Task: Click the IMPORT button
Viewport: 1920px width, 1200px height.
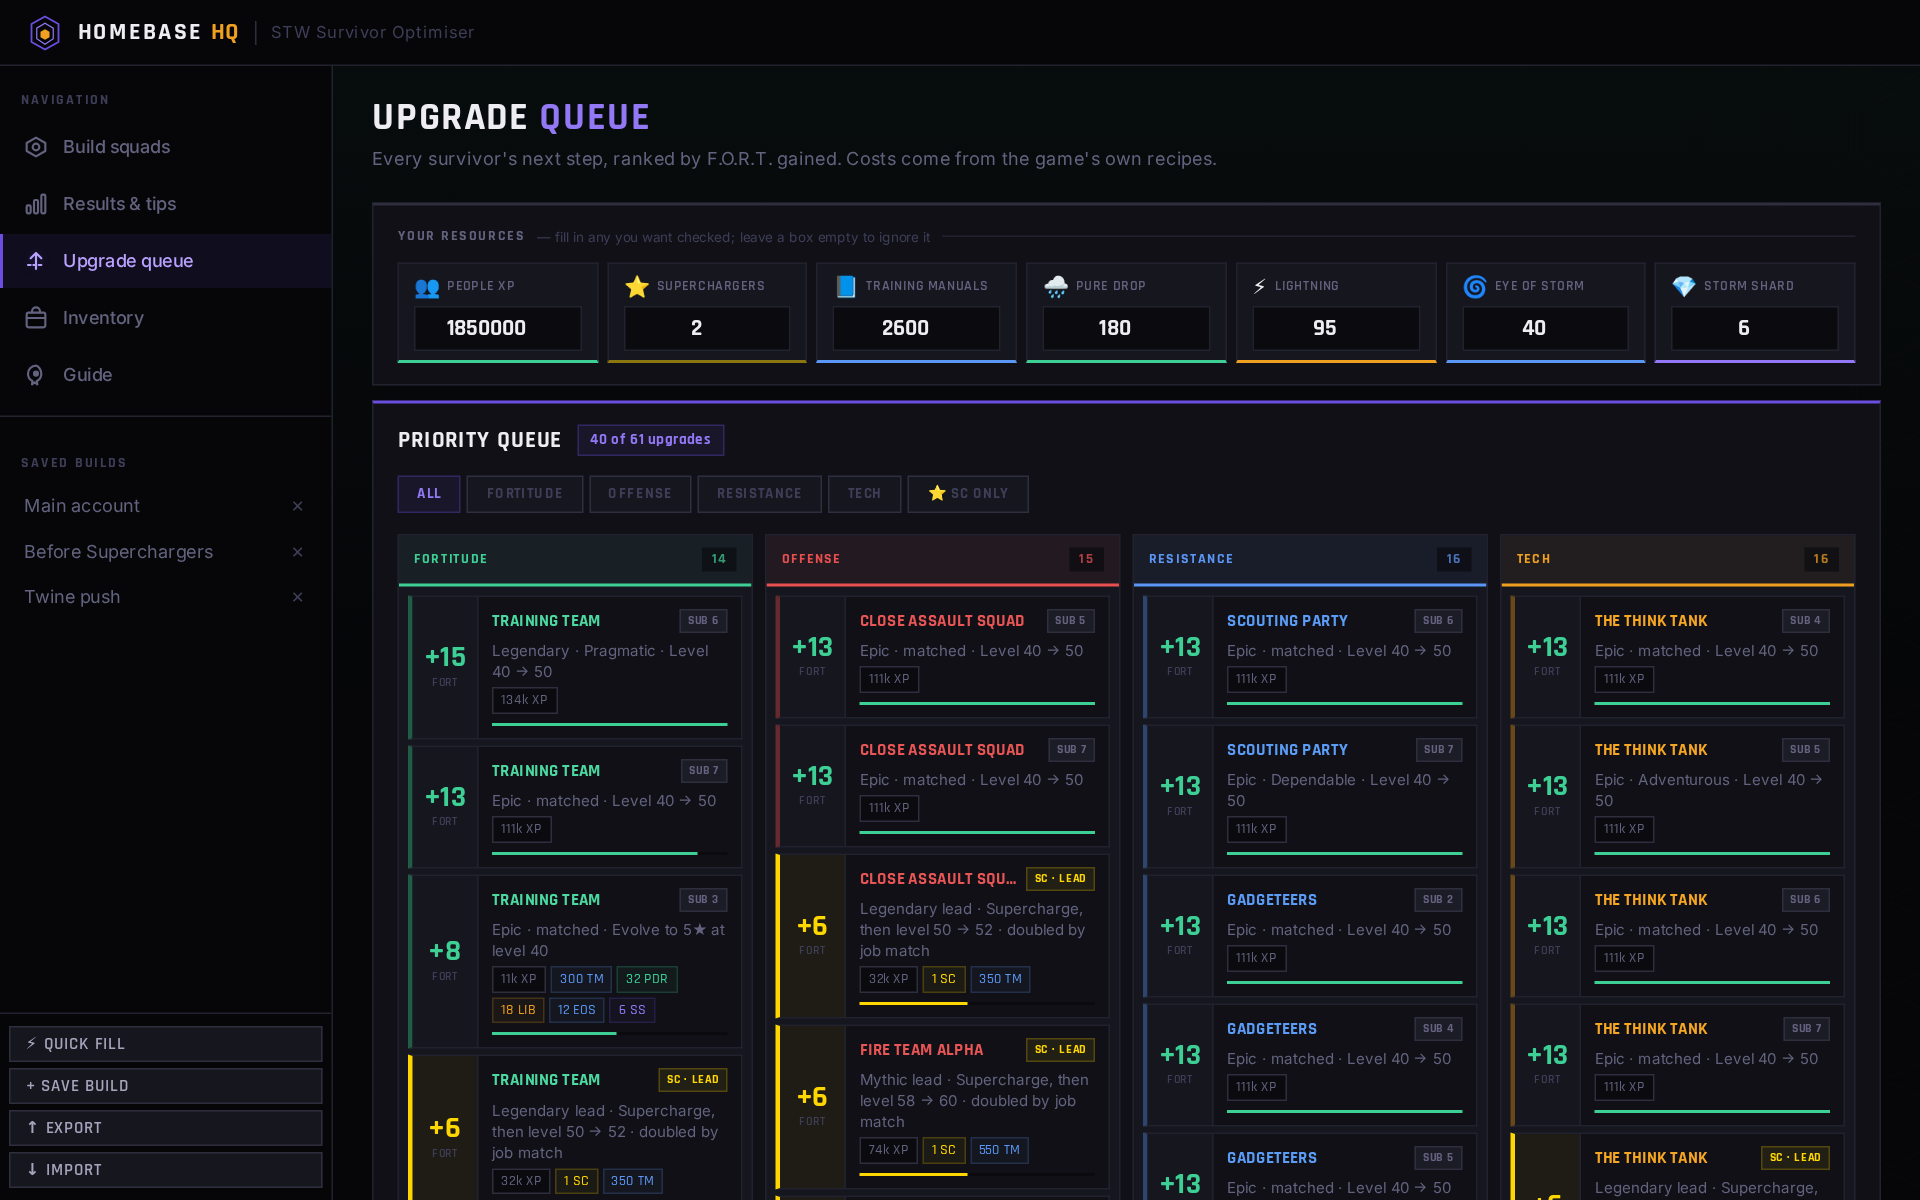Action: click(166, 1170)
